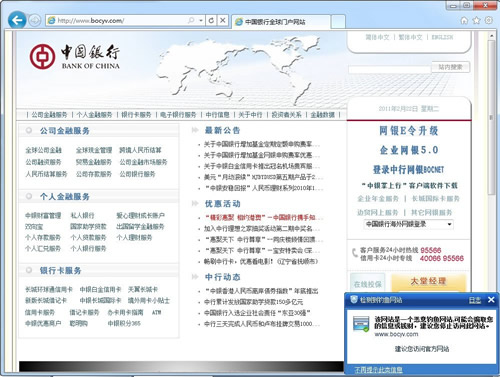
Task: Open the browser home icon
Action: click(464, 21)
